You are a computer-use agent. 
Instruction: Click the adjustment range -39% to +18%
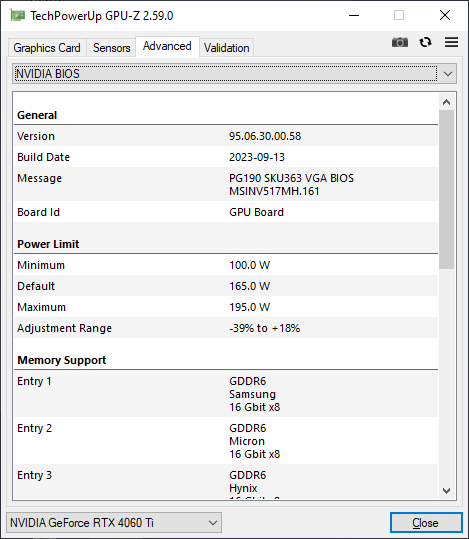click(x=264, y=328)
